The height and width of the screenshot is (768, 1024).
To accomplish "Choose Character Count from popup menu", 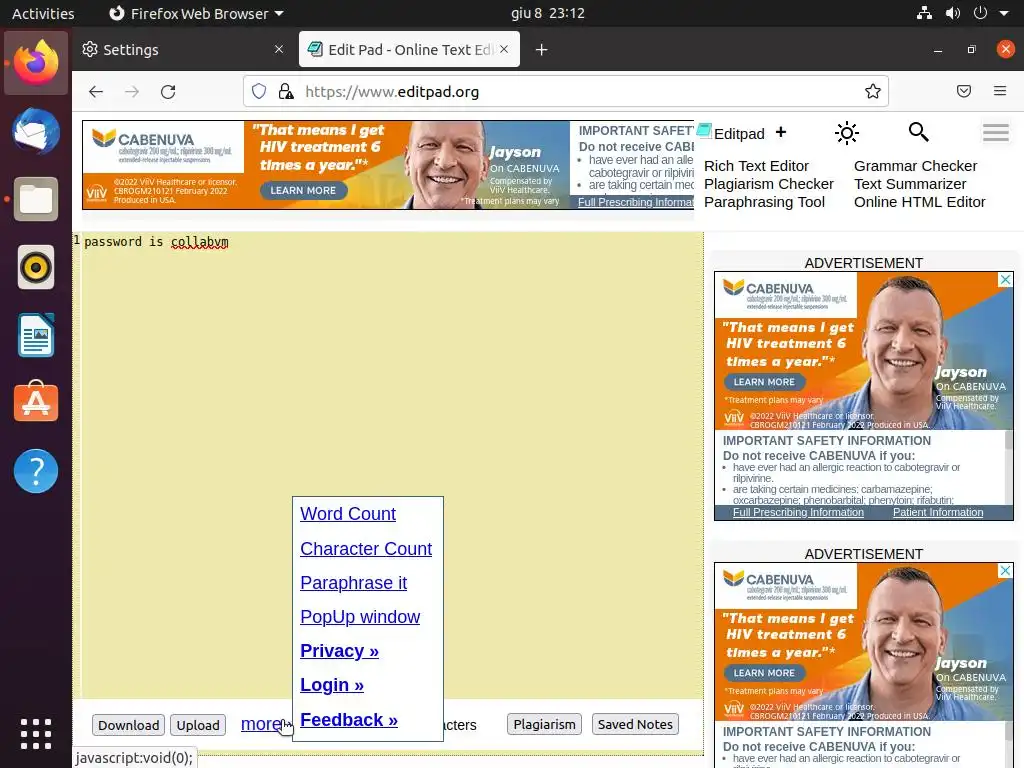I will tap(366, 549).
